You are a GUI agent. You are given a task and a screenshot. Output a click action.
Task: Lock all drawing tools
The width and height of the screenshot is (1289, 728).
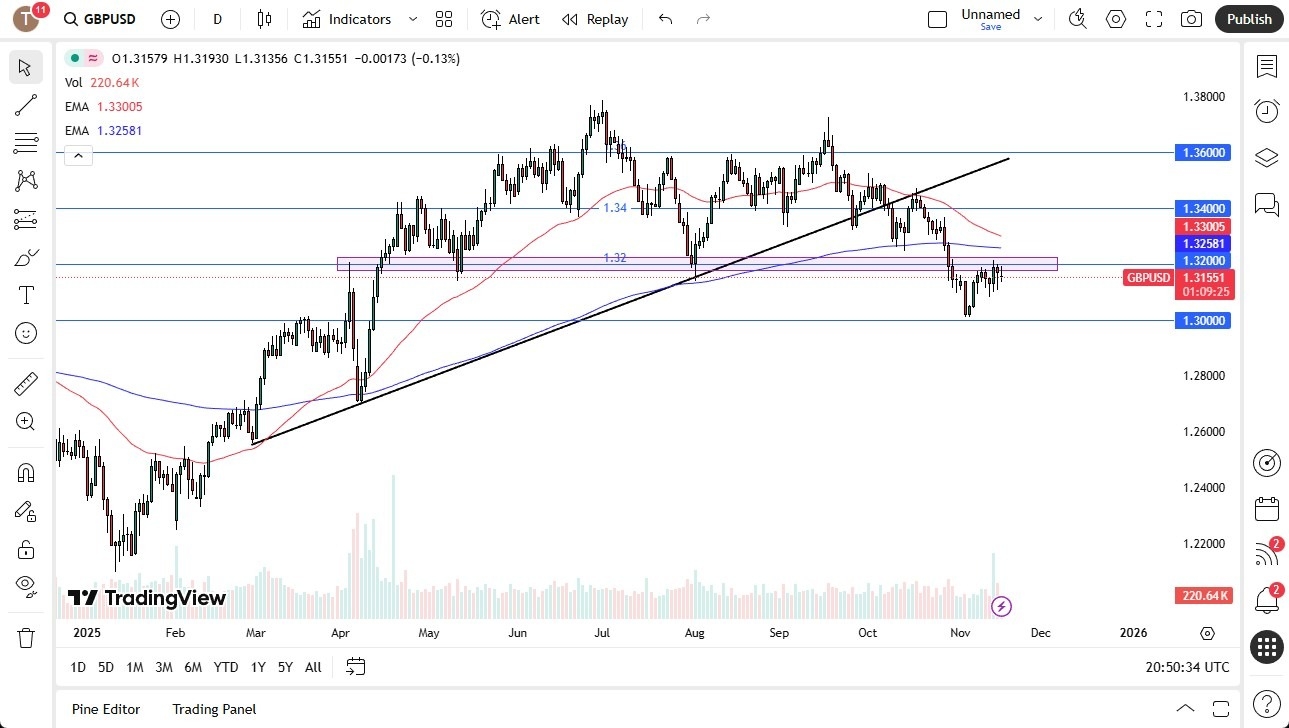(x=25, y=548)
